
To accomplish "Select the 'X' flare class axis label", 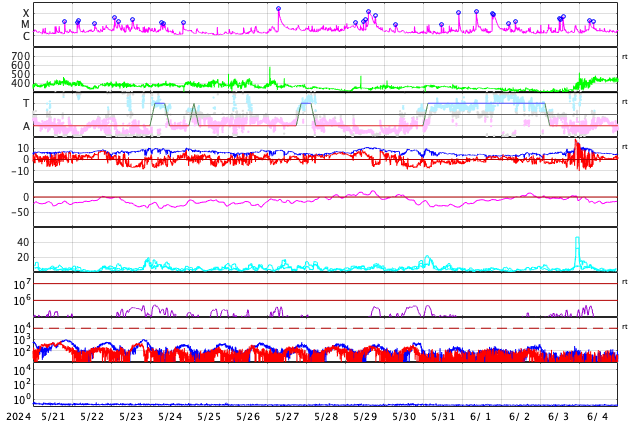I will [x=26, y=13].
